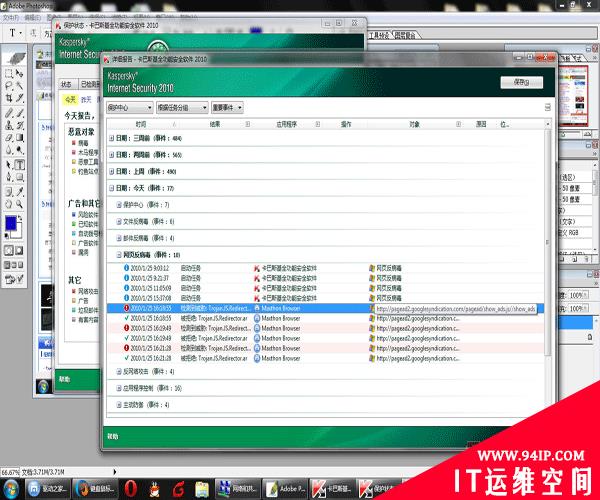Screen dimensions: 600x500
Task: Click the 对象 column header
Action: point(414,124)
